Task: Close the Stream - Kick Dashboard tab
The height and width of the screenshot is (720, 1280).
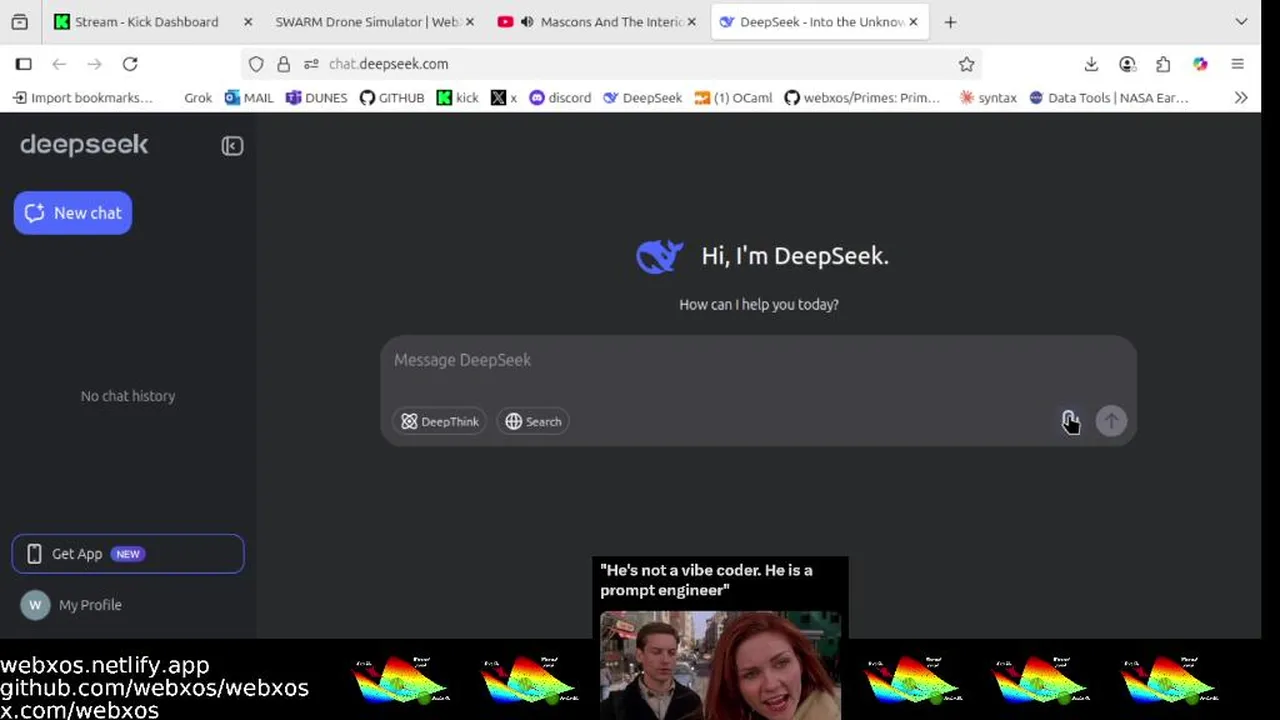Action: click(x=248, y=21)
